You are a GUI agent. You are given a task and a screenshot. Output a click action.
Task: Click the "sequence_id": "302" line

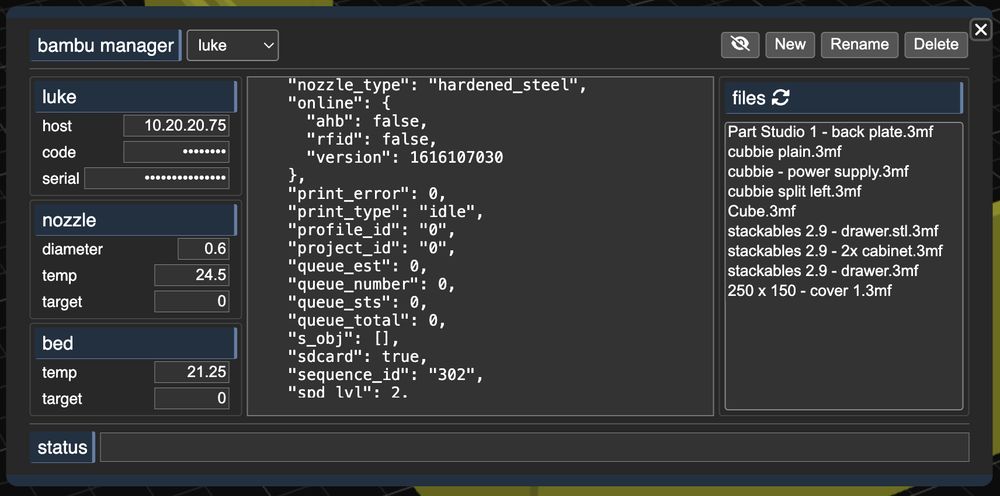click(386, 375)
